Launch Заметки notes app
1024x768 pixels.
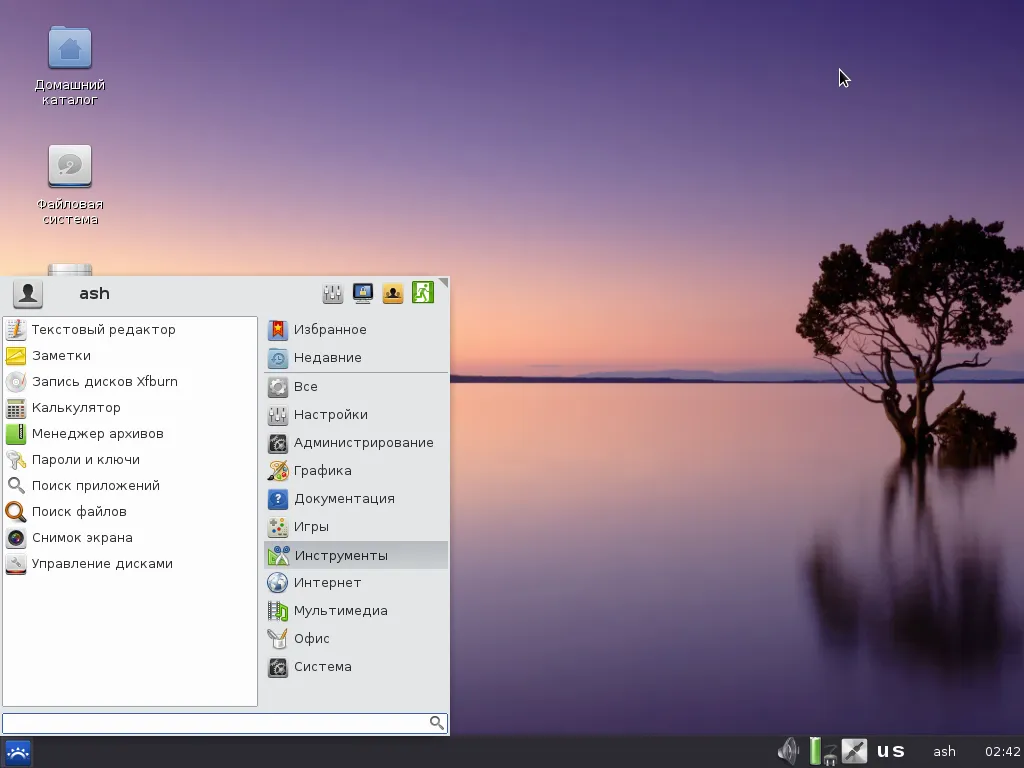tap(130, 356)
